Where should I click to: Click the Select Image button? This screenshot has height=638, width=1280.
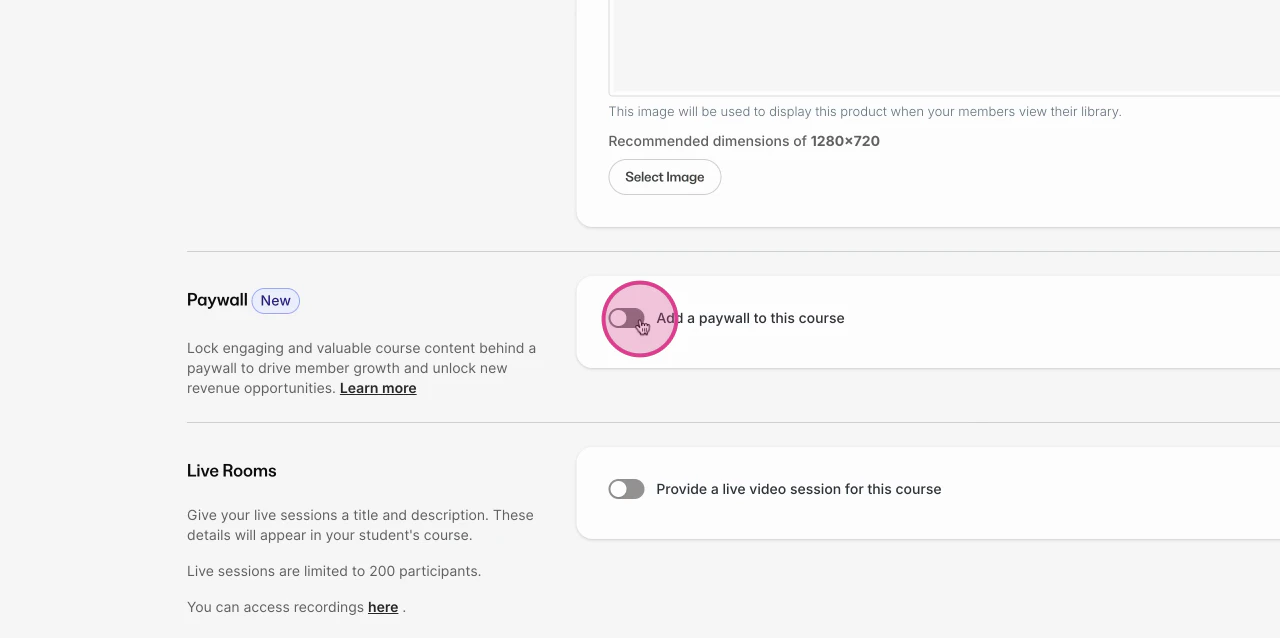pos(664,177)
